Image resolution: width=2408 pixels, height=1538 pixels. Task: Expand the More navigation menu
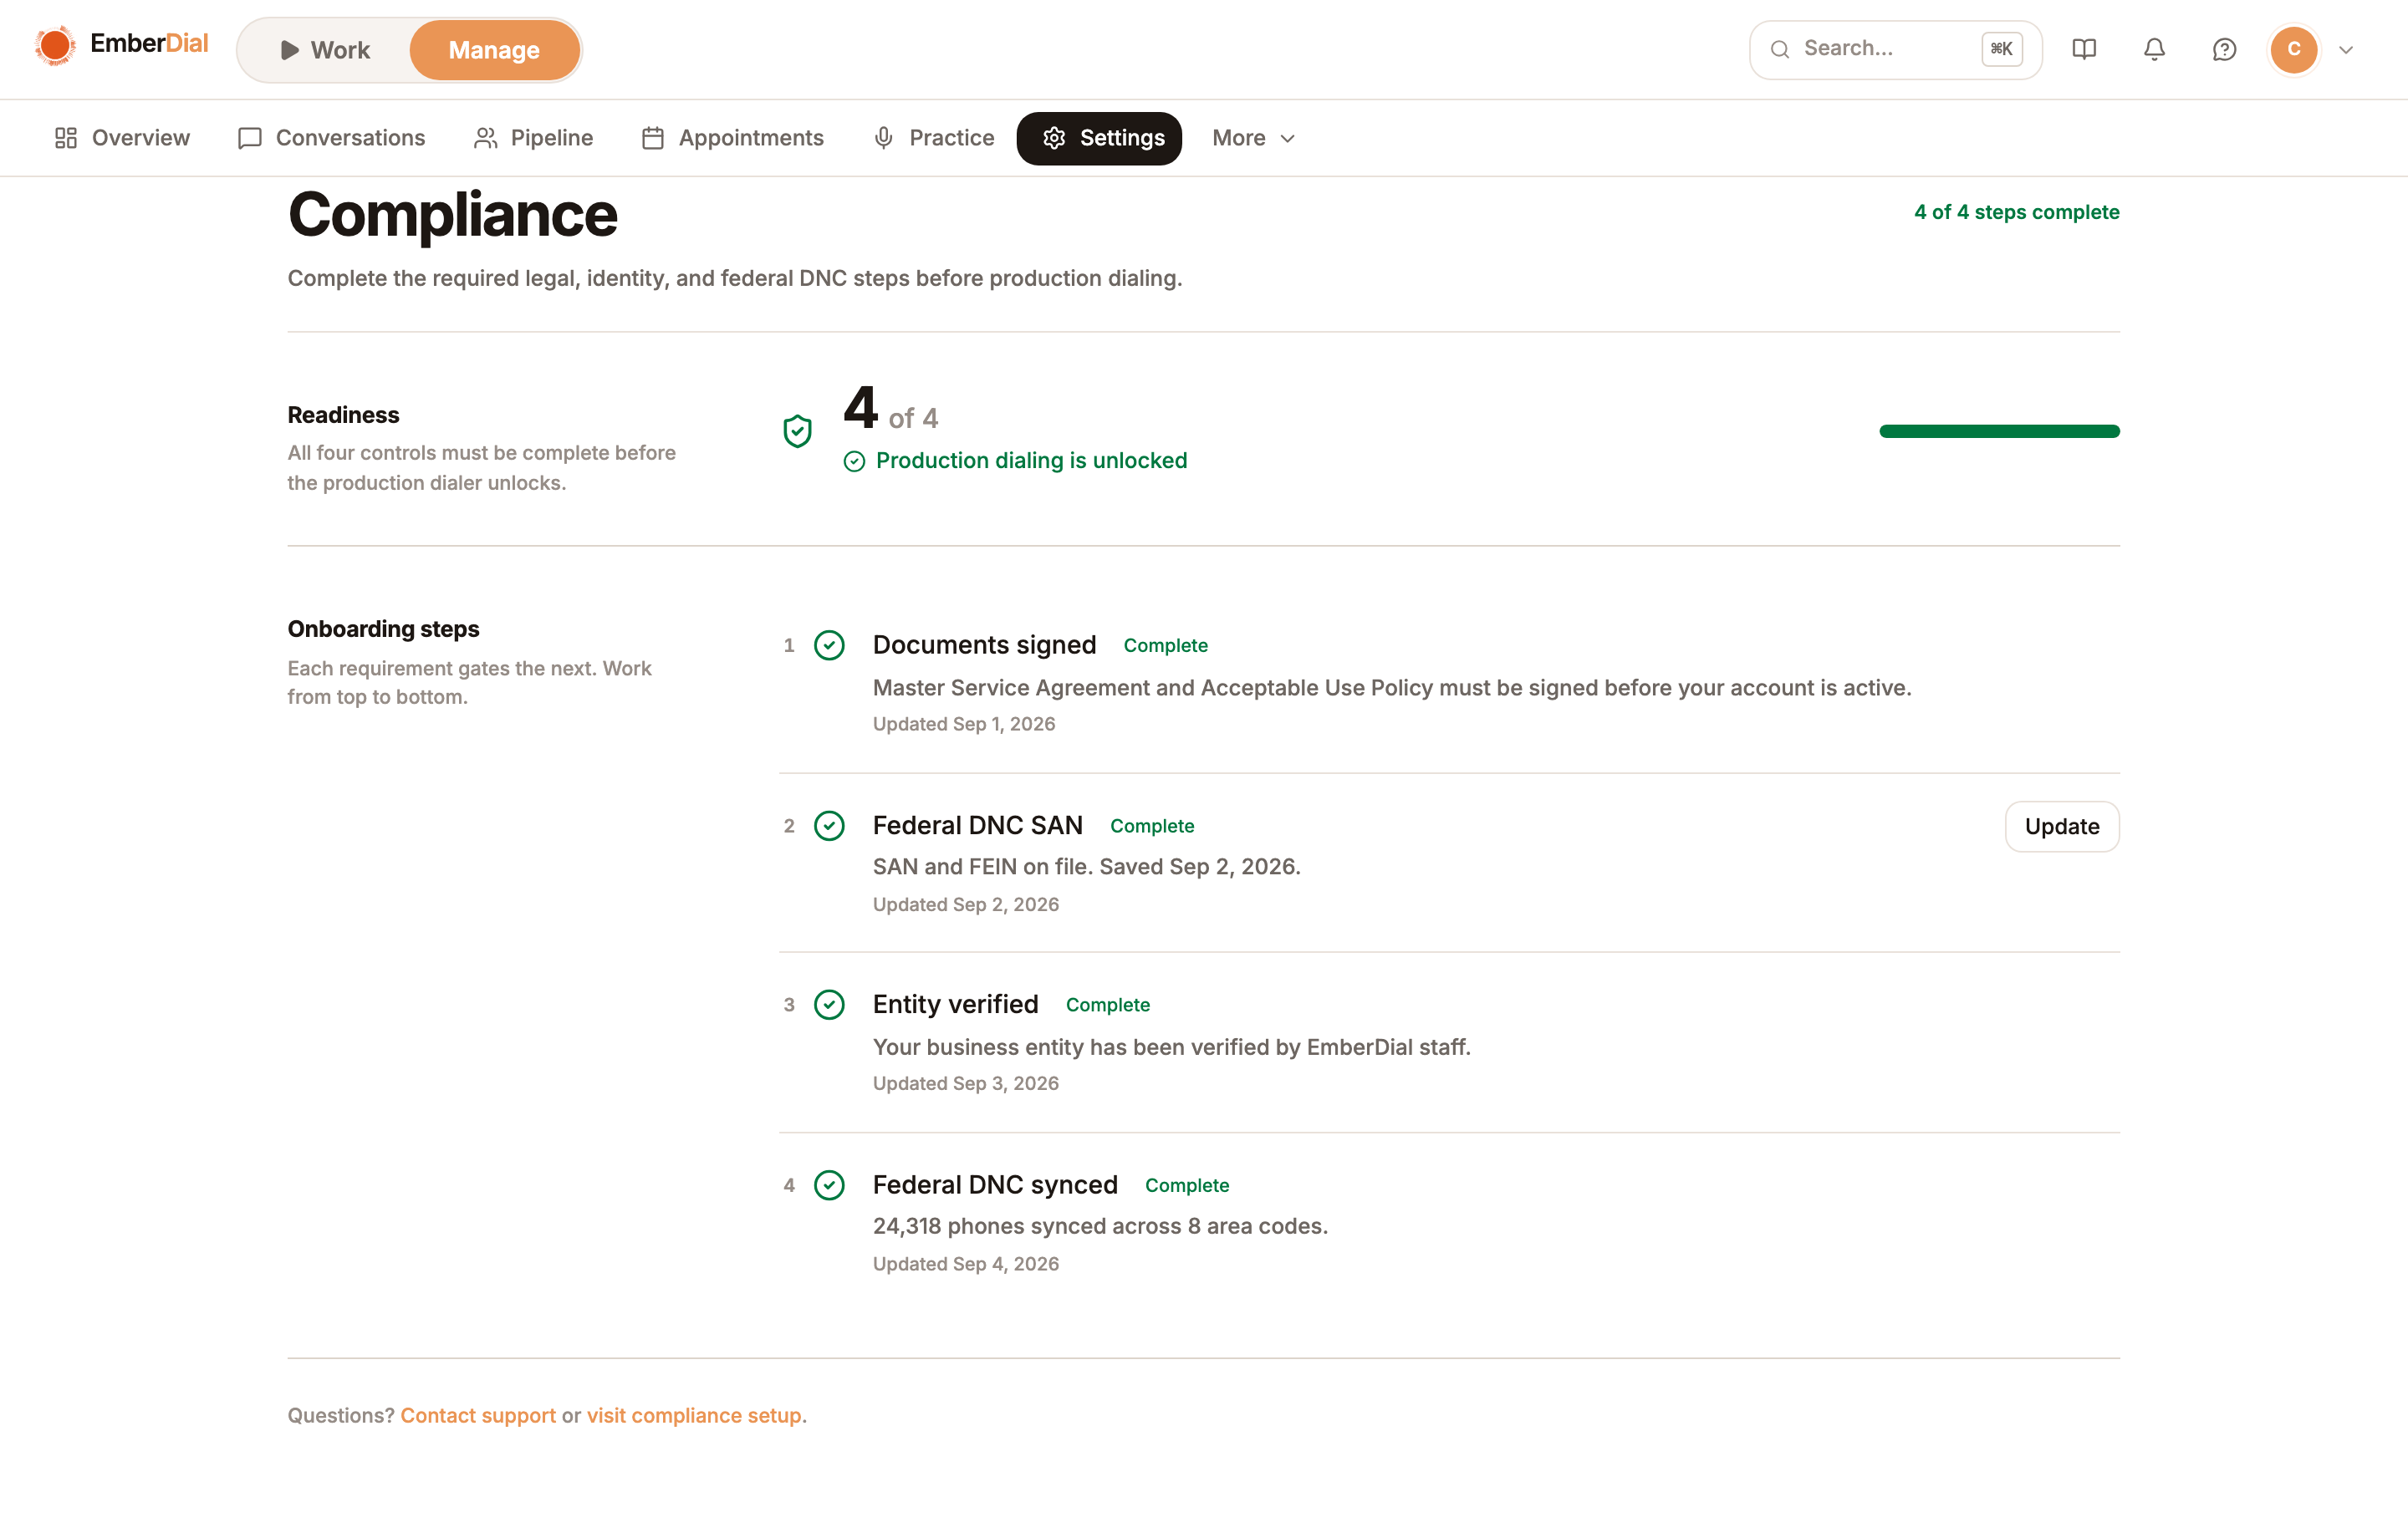click(1253, 138)
